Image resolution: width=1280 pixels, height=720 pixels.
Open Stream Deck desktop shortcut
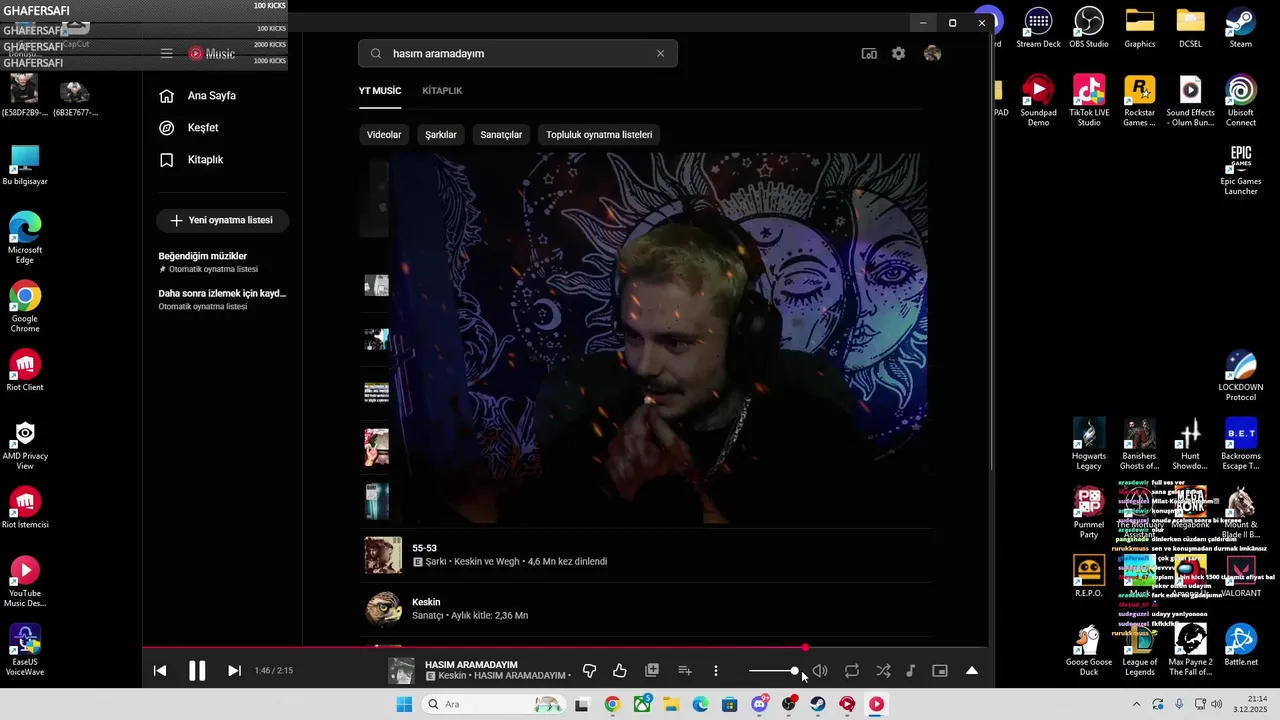1038,28
